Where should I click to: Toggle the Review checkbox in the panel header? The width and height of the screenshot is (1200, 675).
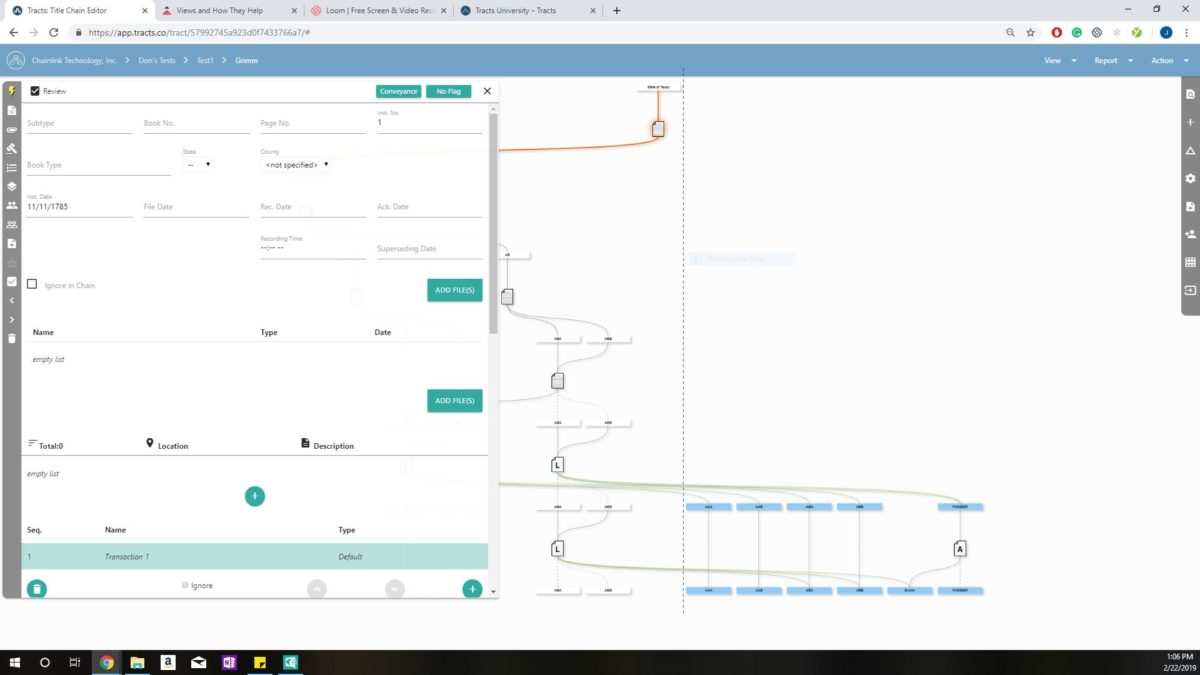coord(34,91)
